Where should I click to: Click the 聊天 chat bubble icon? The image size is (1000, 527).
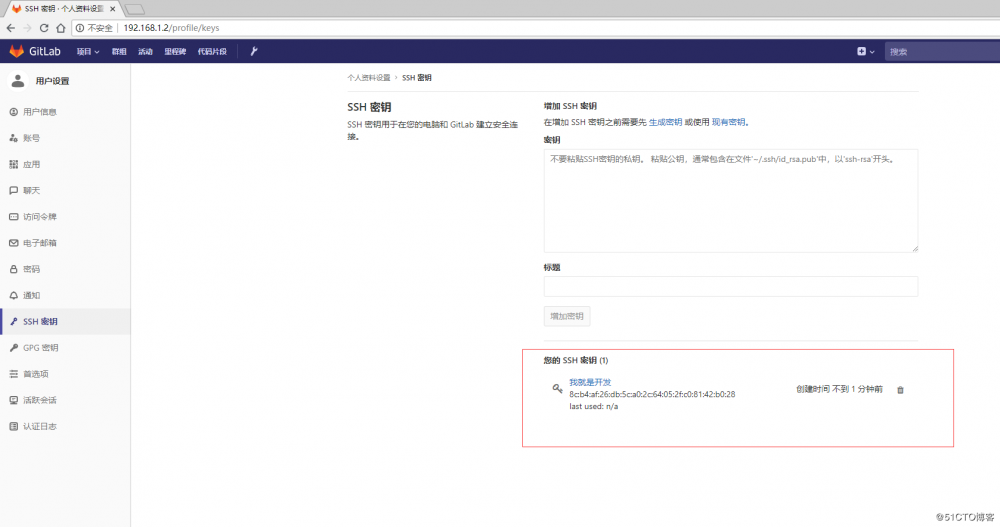(x=13, y=190)
